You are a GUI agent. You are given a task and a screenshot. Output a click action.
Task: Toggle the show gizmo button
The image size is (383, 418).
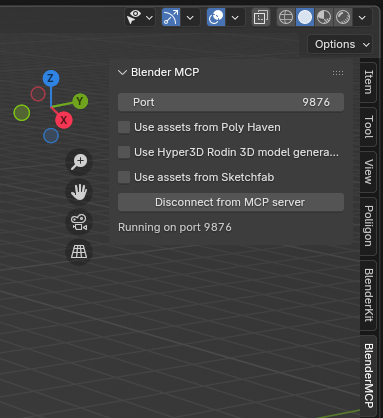(171, 17)
